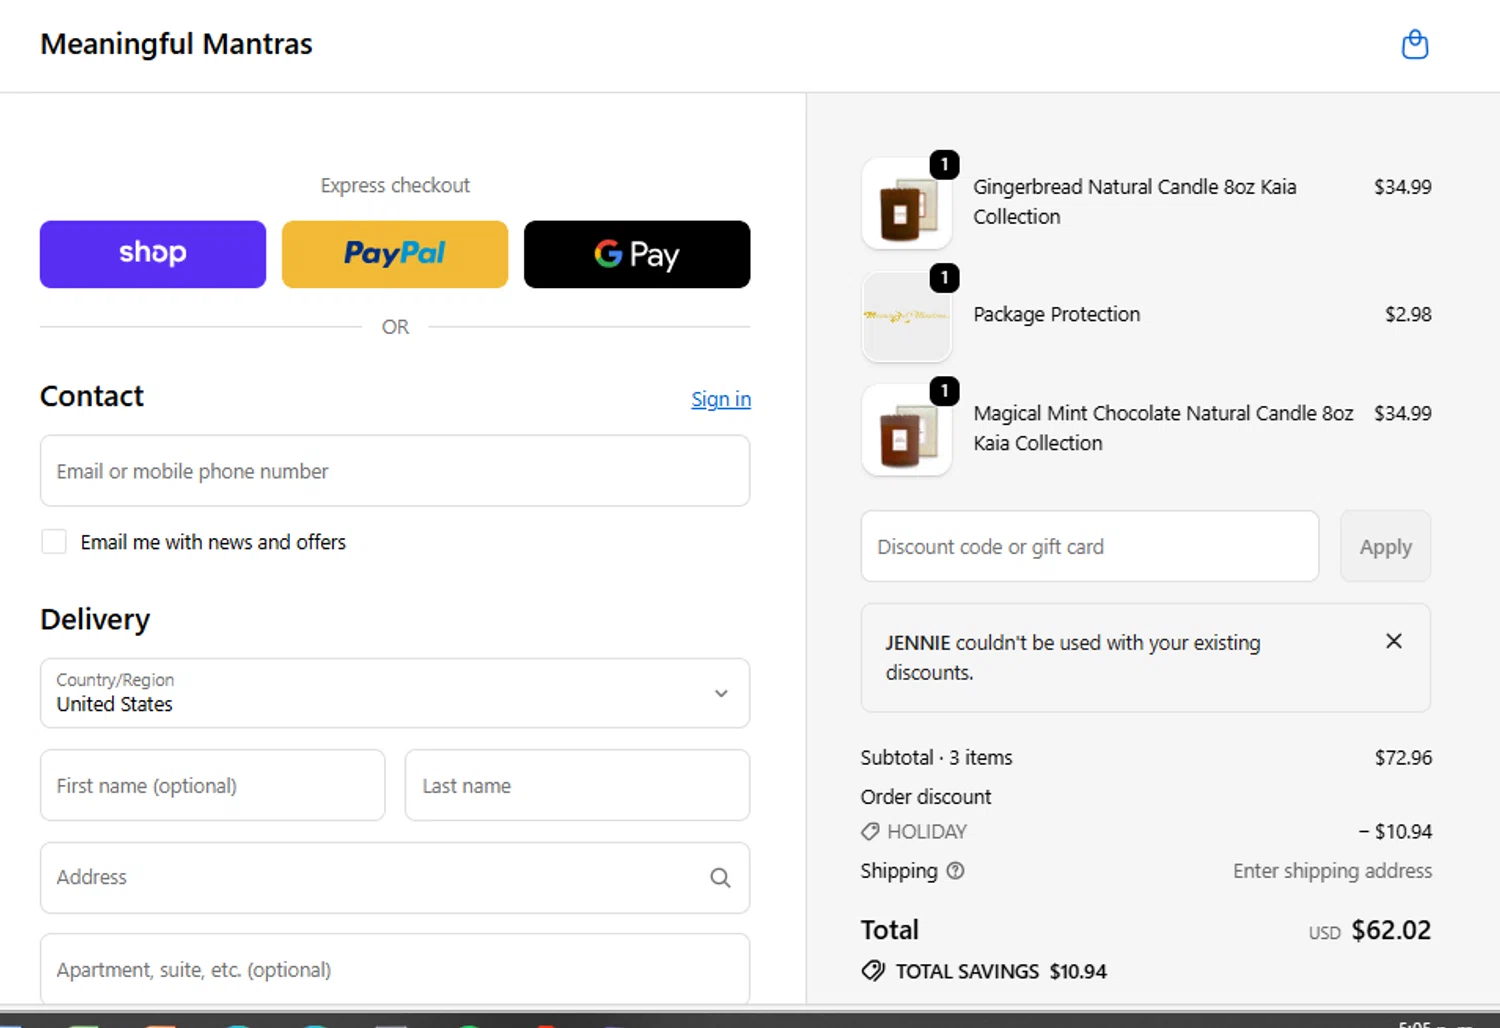Pay with Shop Pay express button
Image resolution: width=1500 pixels, height=1028 pixels.
point(153,254)
